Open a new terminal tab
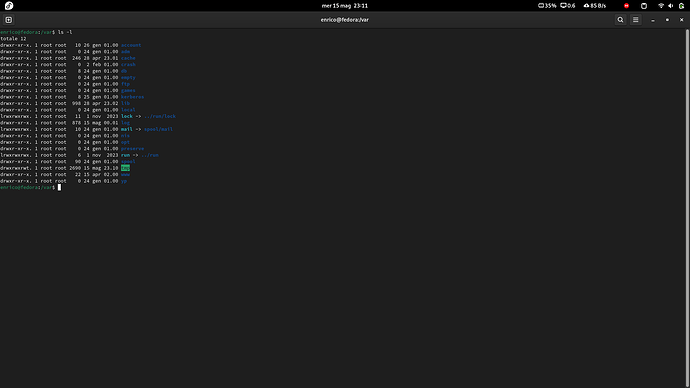The height and width of the screenshot is (388, 690). click(x=8, y=20)
